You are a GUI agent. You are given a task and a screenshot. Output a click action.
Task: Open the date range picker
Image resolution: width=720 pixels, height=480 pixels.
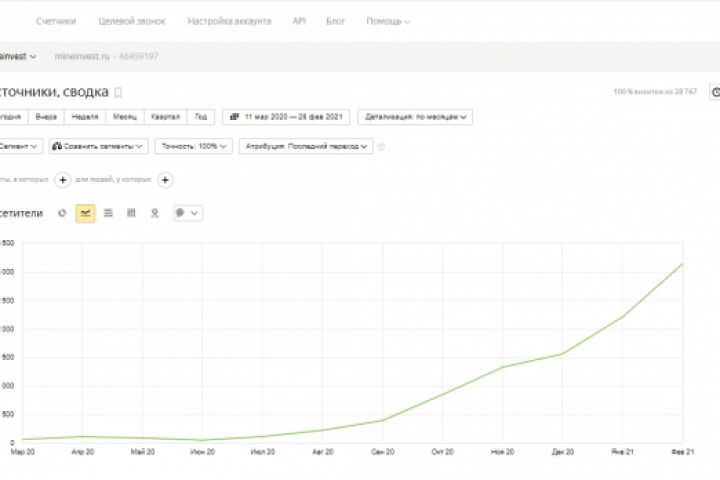[286, 117]
